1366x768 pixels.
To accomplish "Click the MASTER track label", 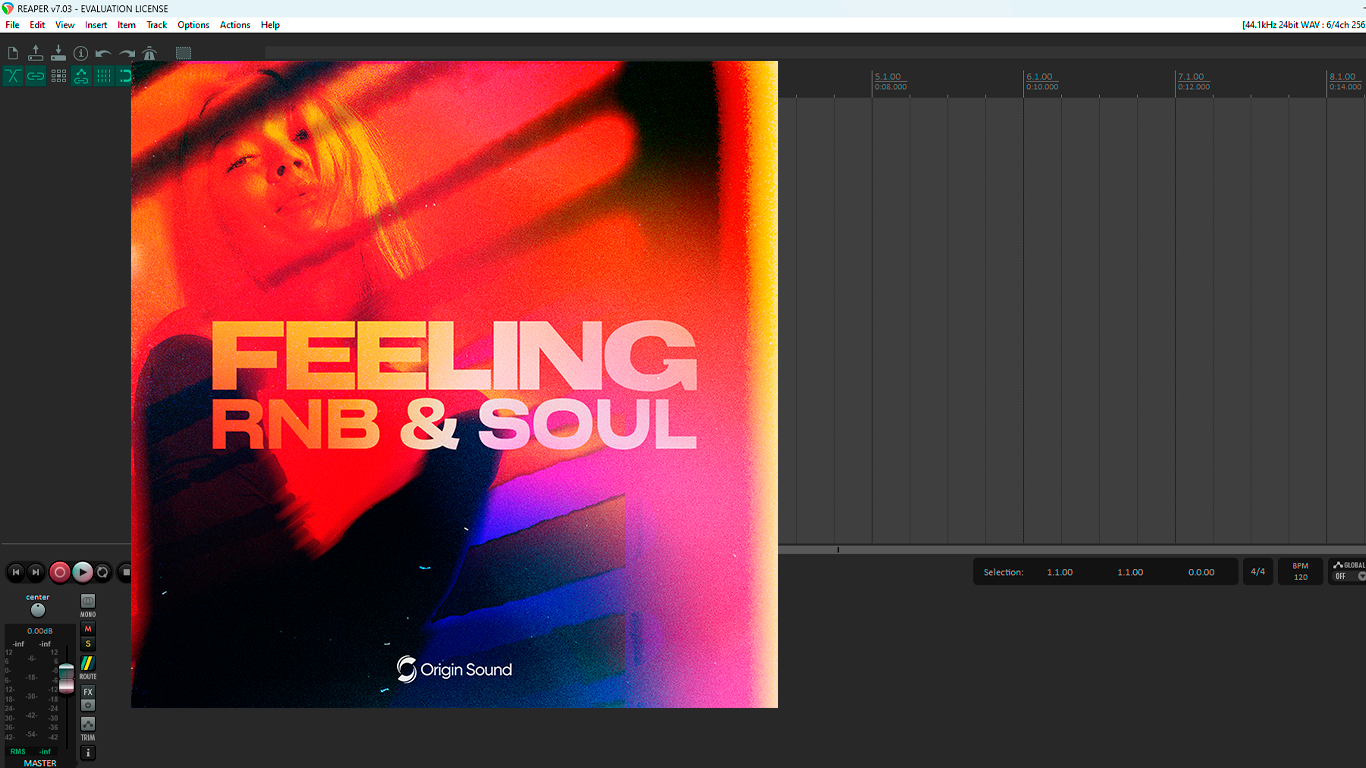I will point(40,763).
